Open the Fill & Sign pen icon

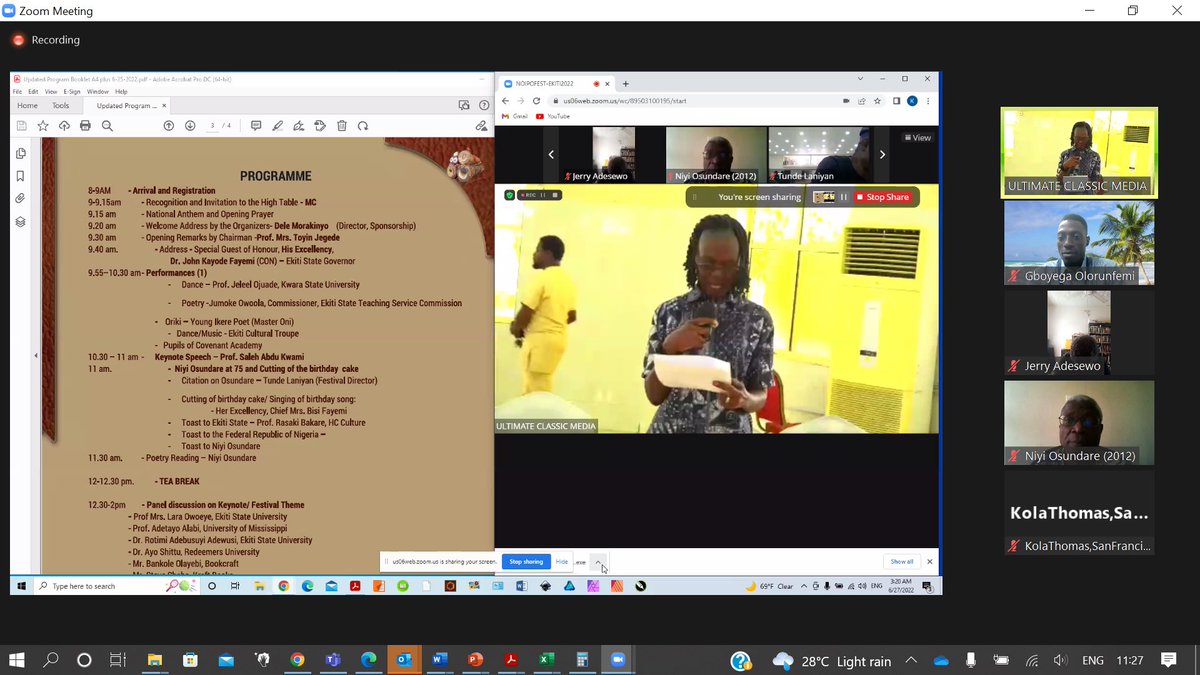pos(299,126)
